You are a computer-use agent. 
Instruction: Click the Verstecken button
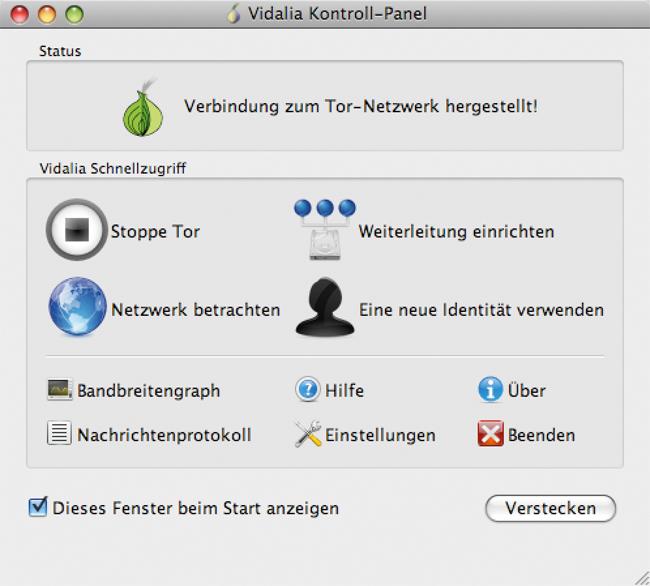[551, 508]
